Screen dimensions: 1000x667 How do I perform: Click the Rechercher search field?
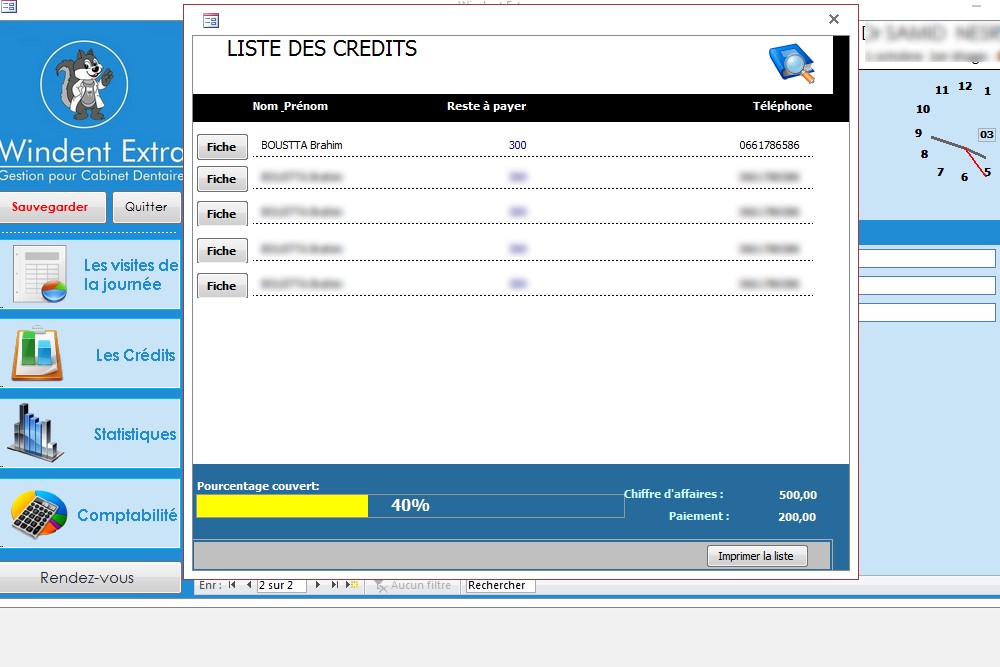[x=500, y=585]
